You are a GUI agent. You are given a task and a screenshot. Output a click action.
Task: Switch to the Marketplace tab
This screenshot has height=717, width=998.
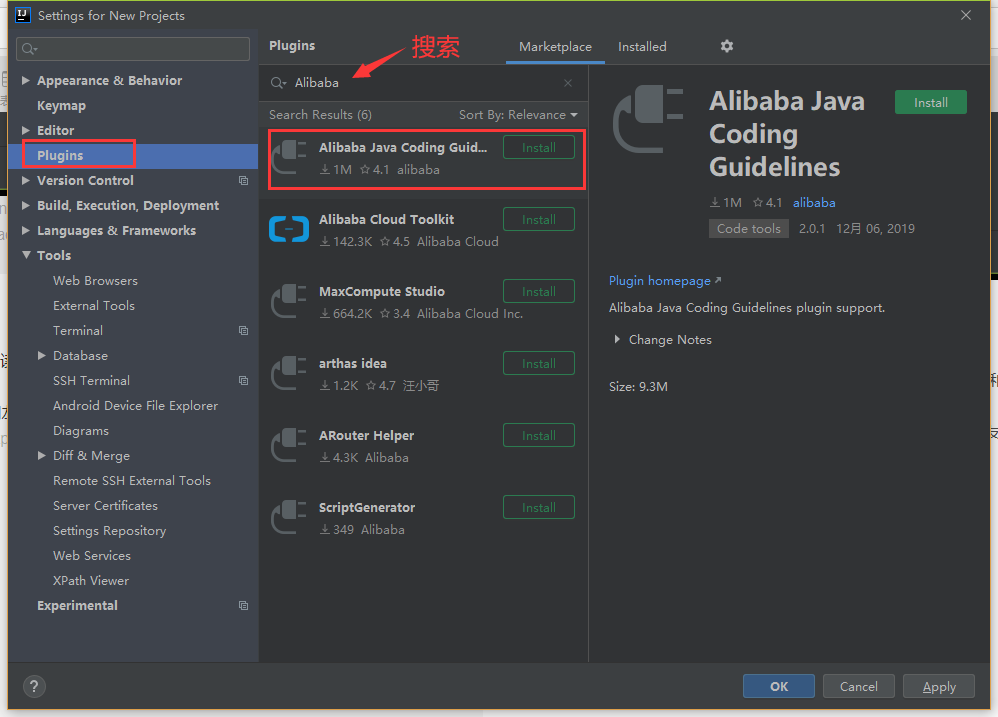pos(555,46)
